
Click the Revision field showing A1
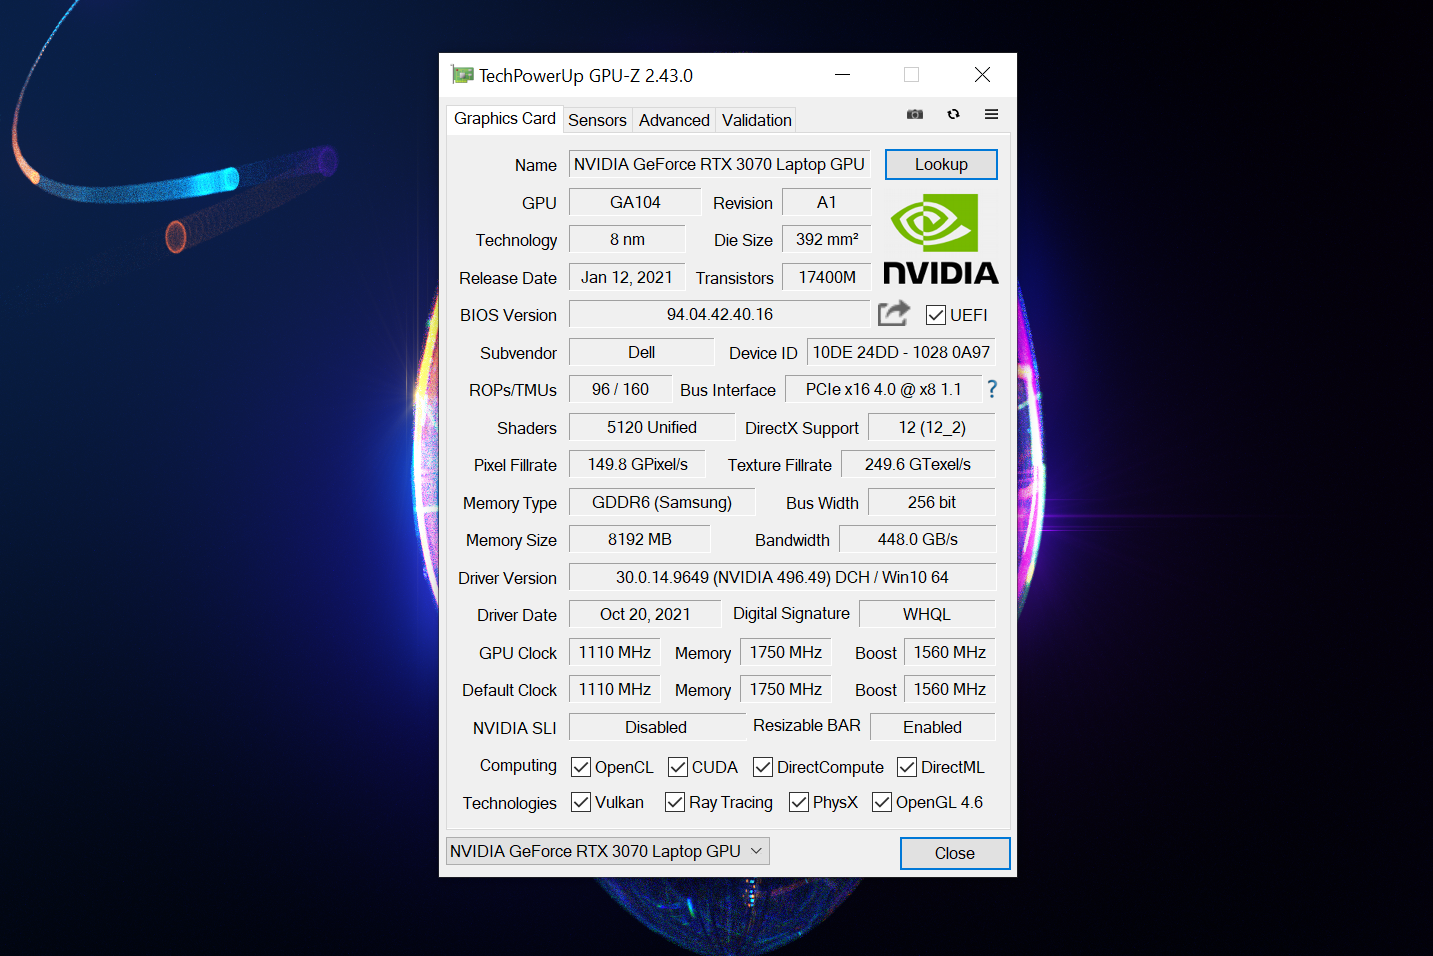tap(826, 202)
